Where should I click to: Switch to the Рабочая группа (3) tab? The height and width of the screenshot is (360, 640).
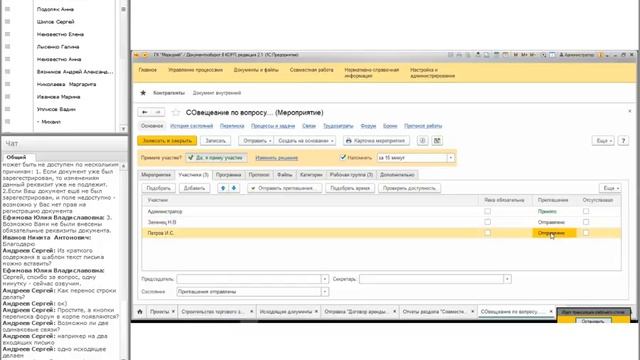(x=351, y=175)
